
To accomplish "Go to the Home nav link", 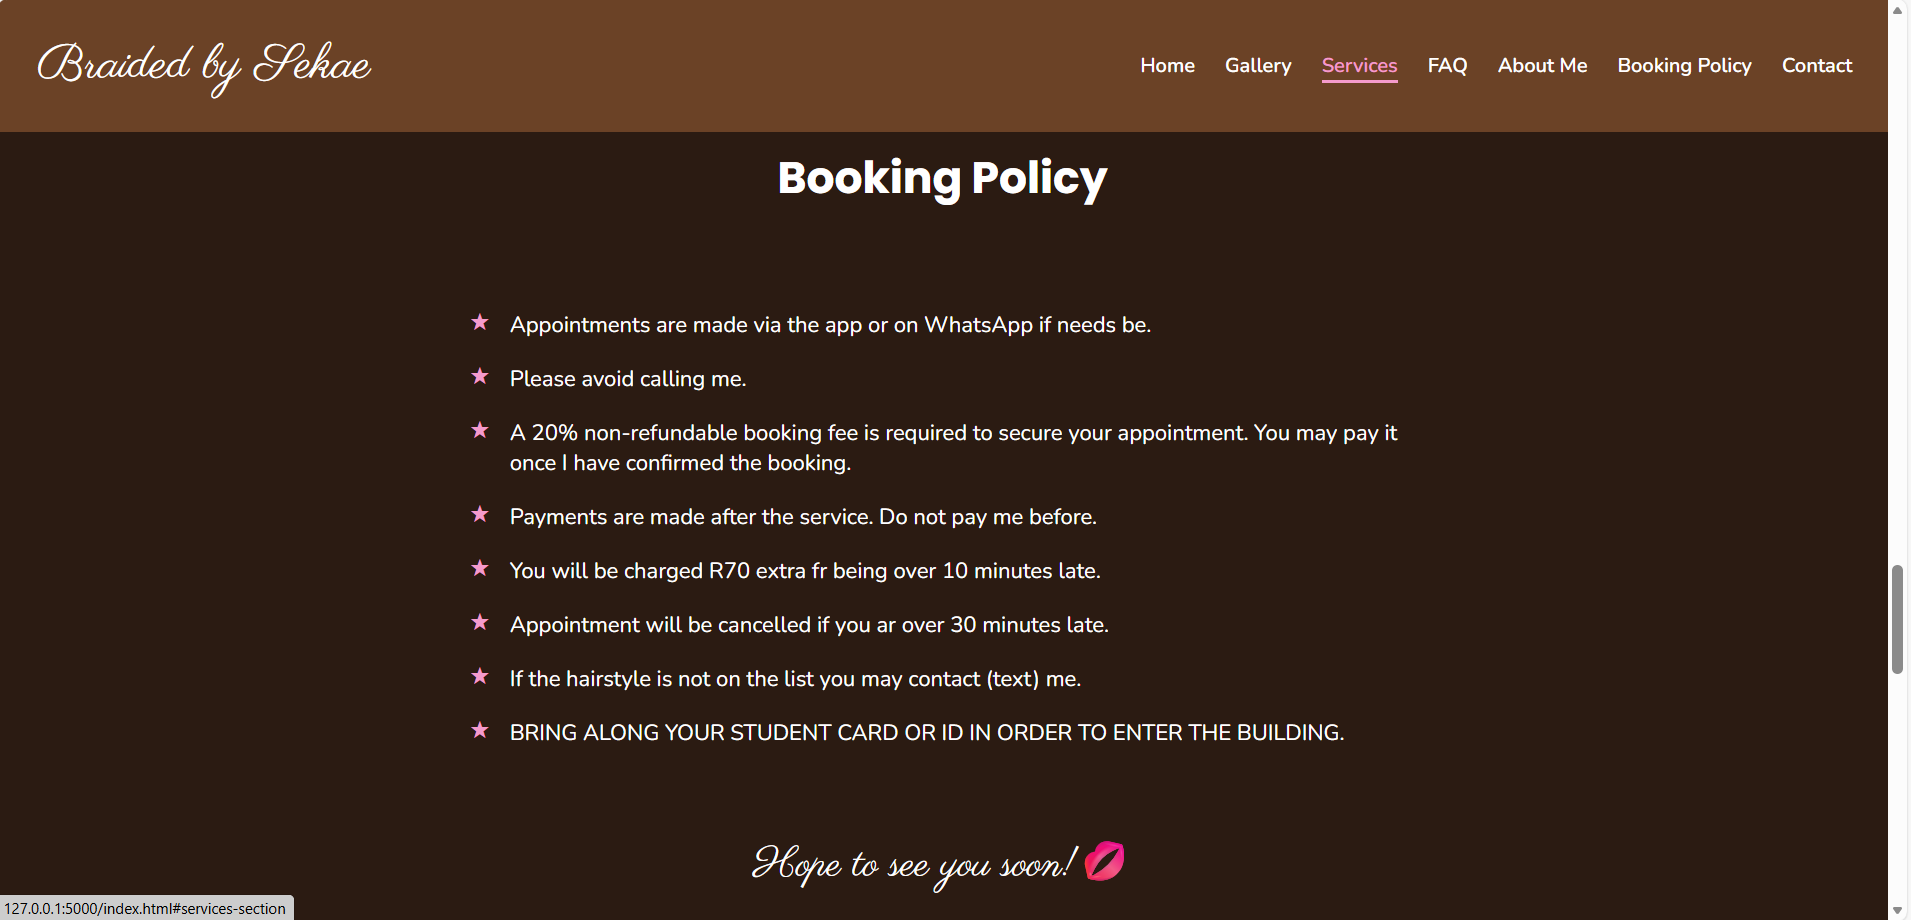I will [x=1167, y=66].
